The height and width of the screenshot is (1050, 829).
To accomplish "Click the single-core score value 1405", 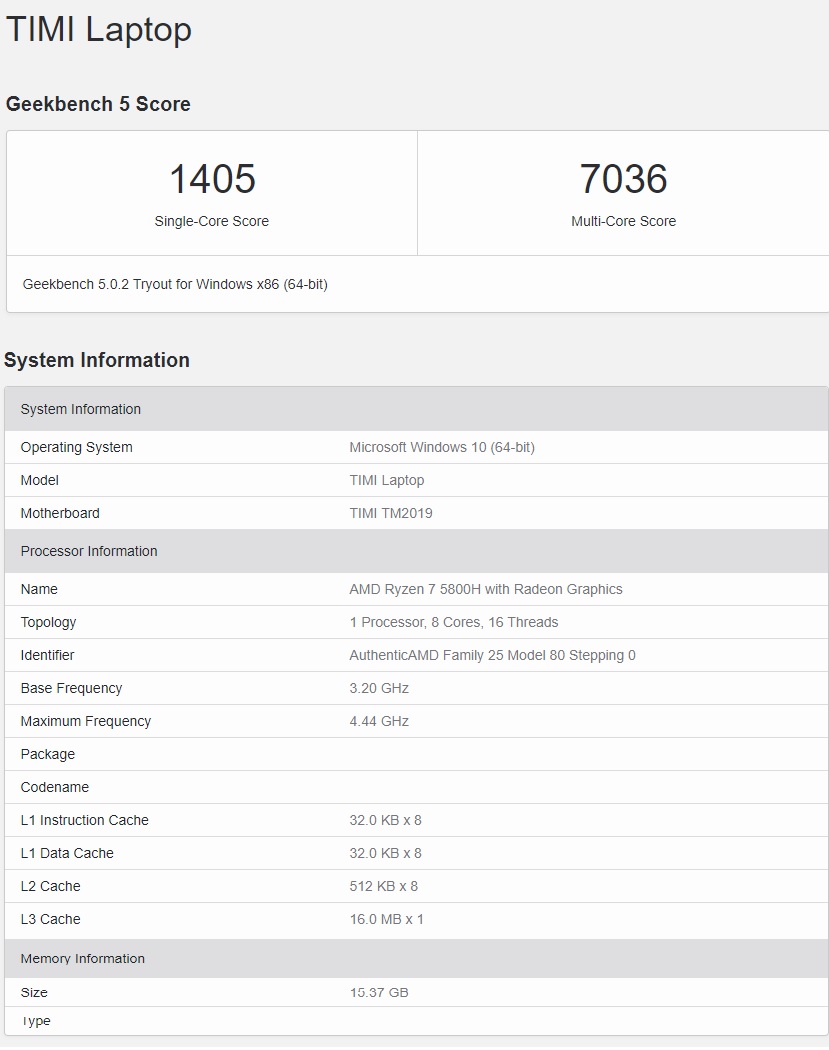I will (x=212, y=179).
